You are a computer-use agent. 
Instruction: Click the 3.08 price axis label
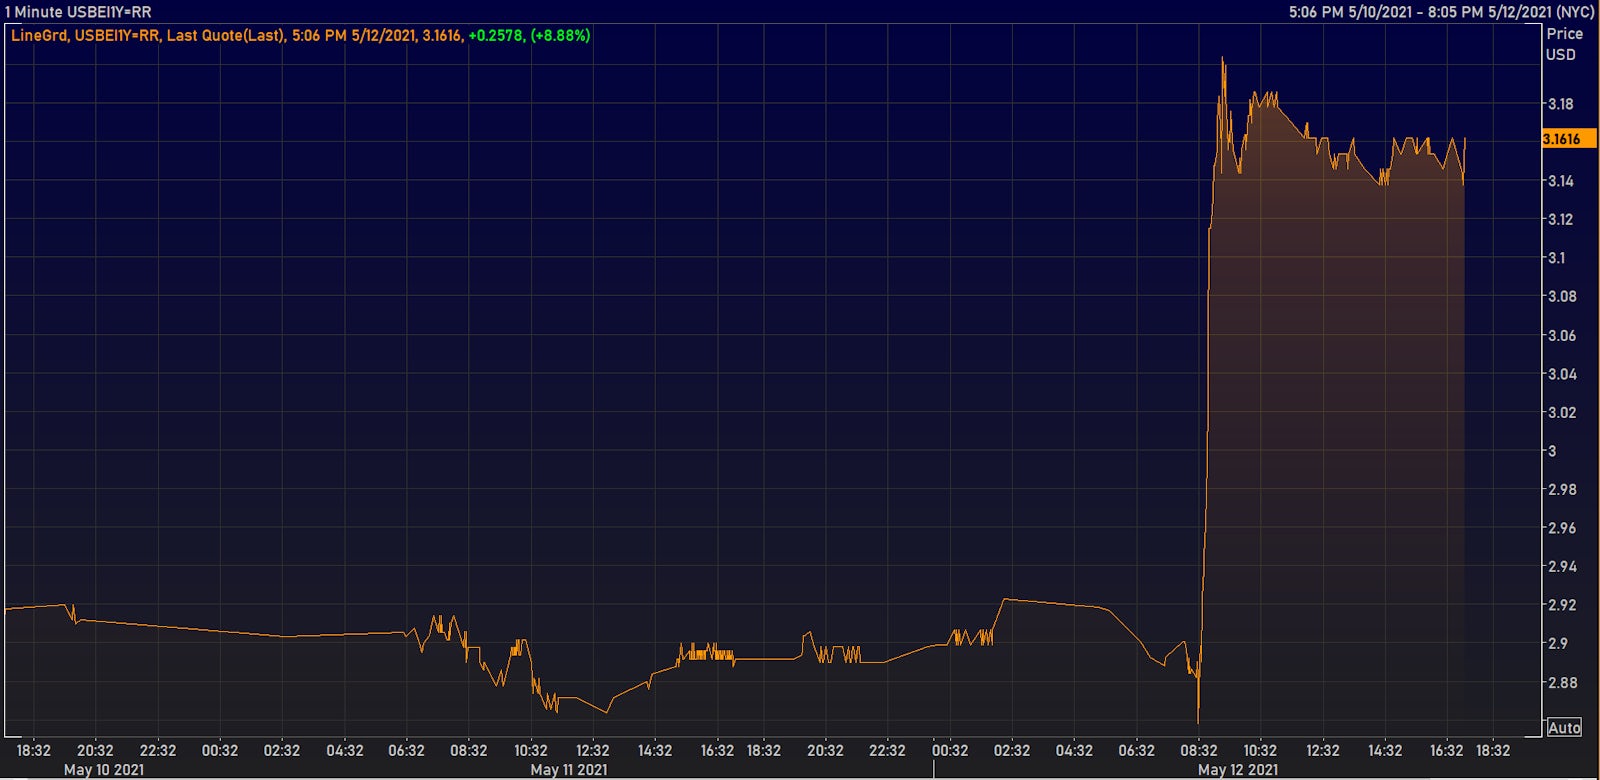point(1561,296)
